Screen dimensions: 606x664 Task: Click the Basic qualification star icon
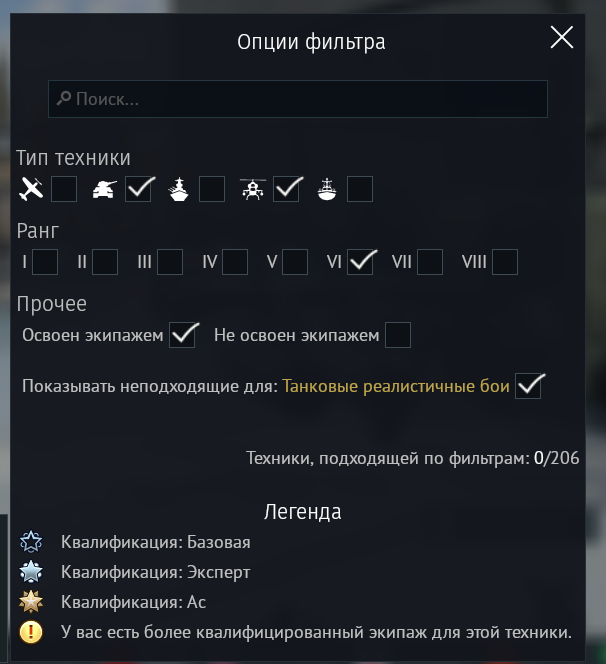32,542
